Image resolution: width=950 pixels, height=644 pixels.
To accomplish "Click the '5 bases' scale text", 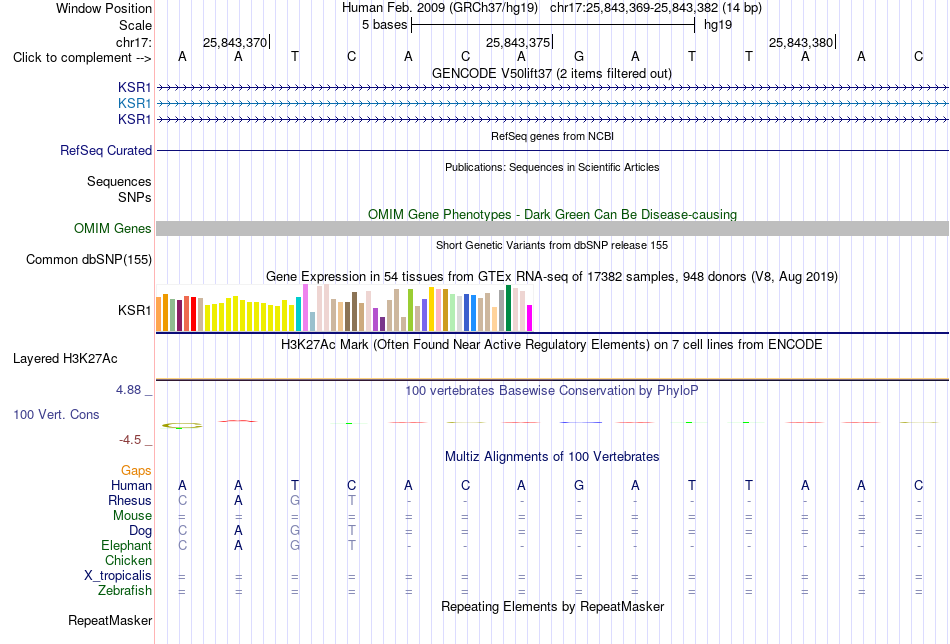I will pyautogui.click(x=384, y=25).
